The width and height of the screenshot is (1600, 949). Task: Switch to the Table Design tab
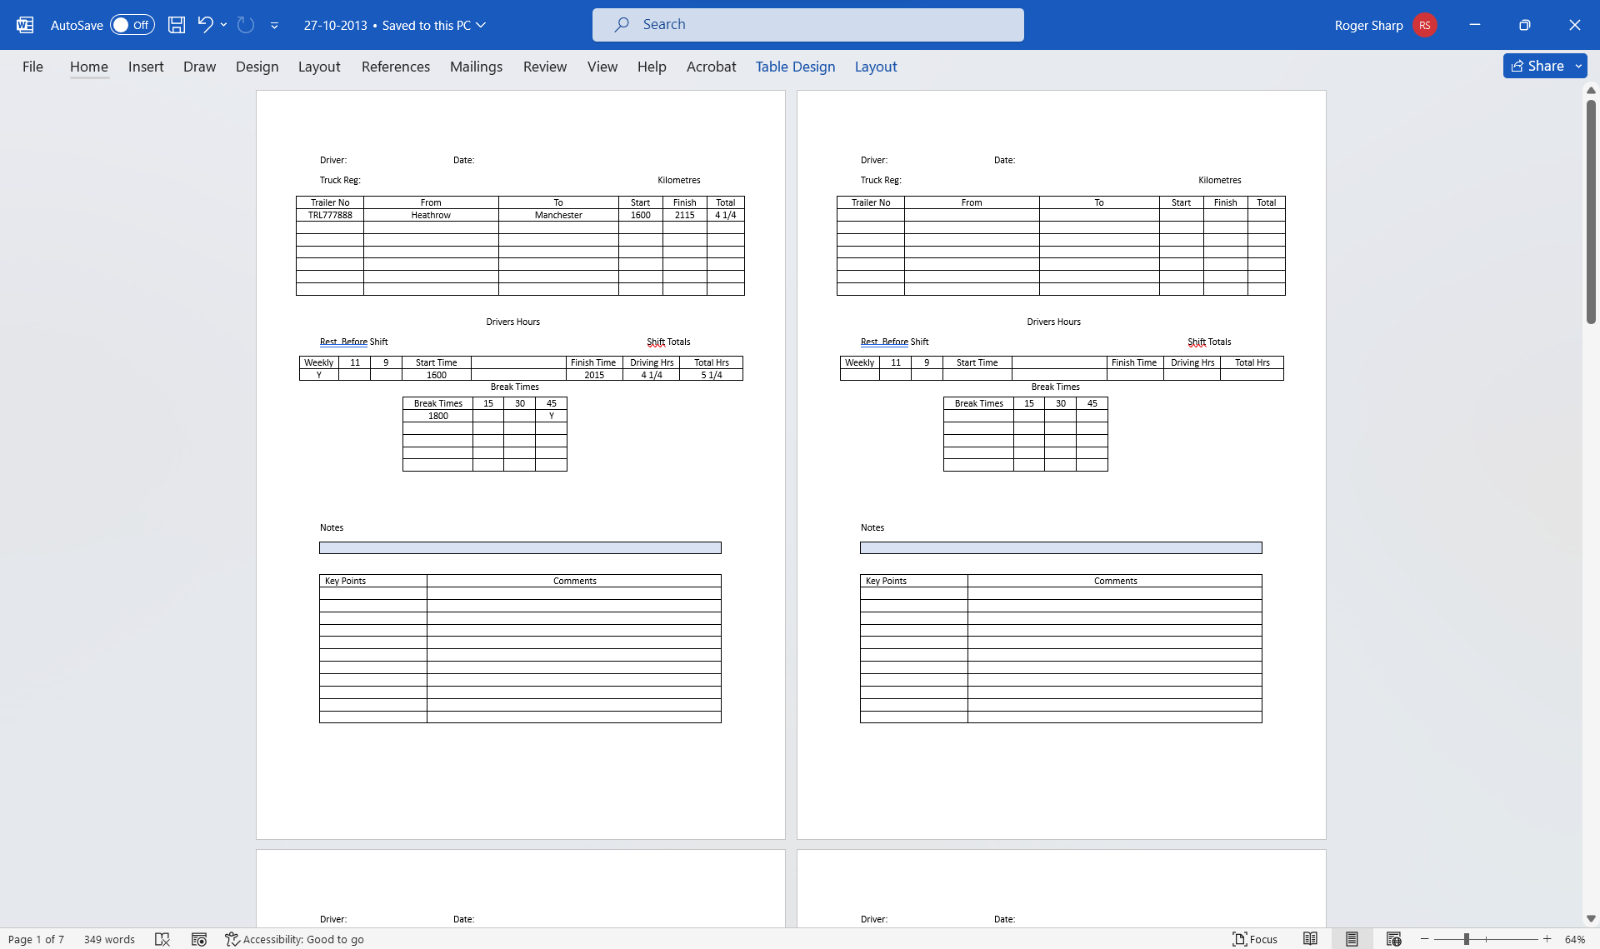click(x=794, y=66)
